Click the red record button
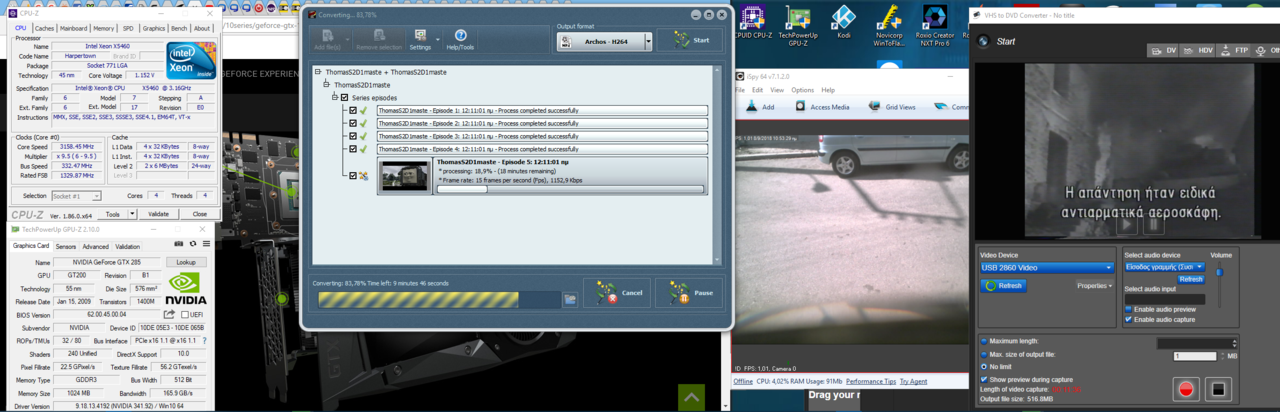 [1185, 389]
